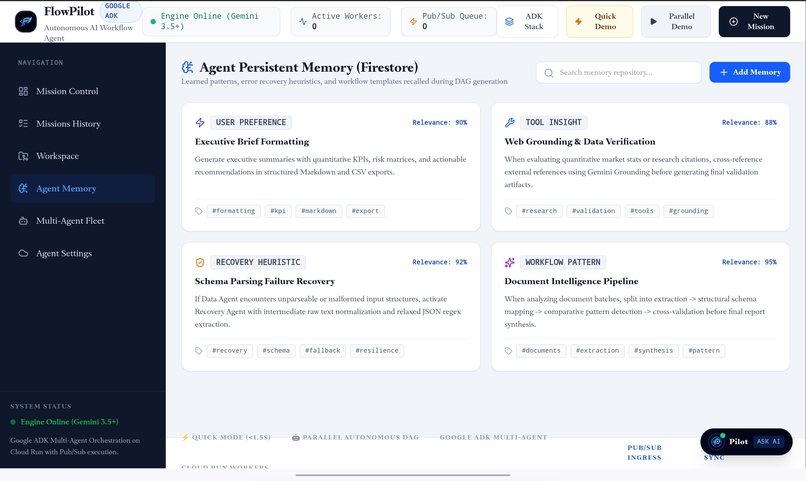806x481 pixels.
Task: Click the #resilience tag
Action: (x=377, y=351)
